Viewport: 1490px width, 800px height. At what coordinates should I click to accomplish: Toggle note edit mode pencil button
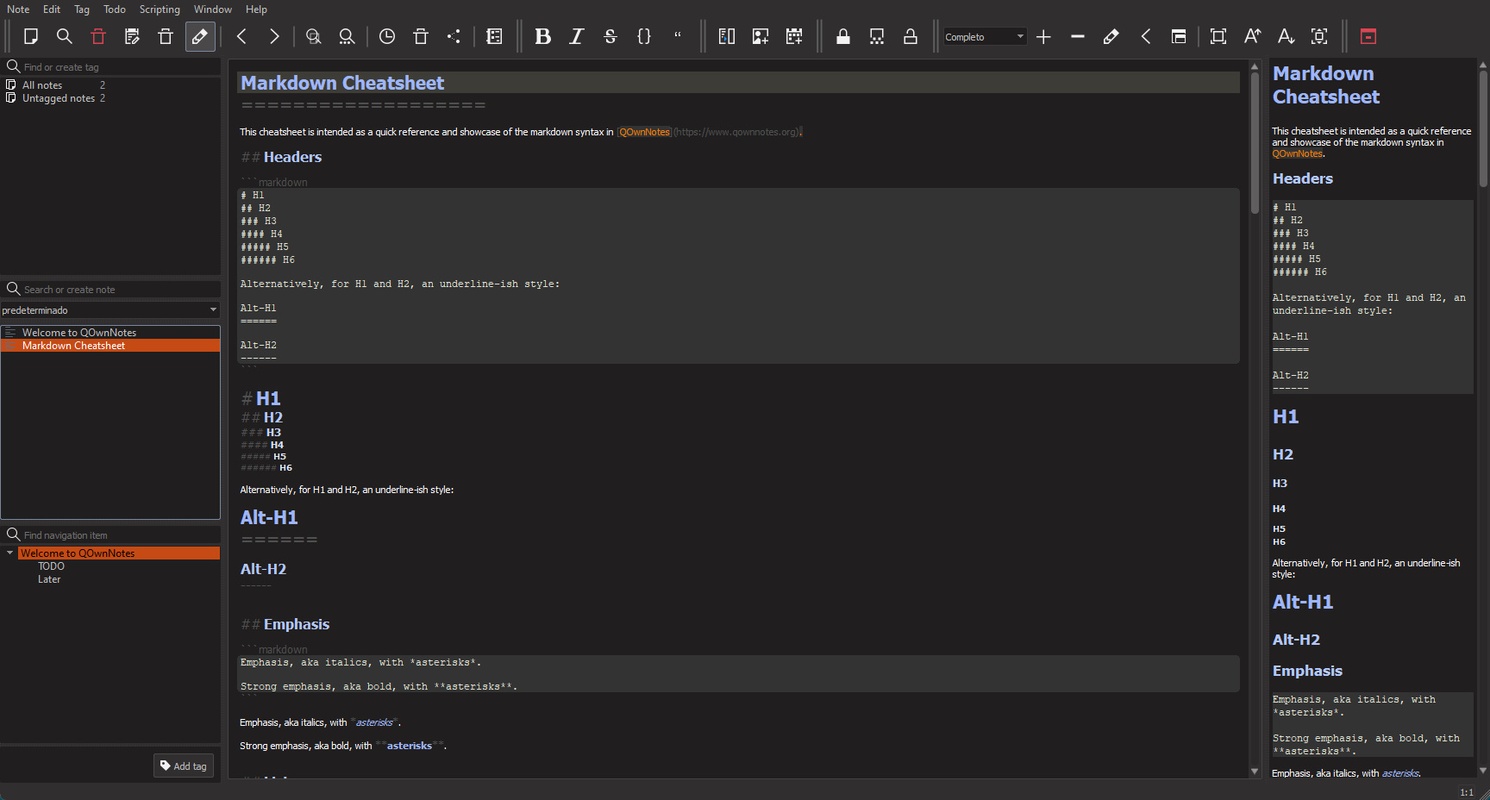click(199, 37)
